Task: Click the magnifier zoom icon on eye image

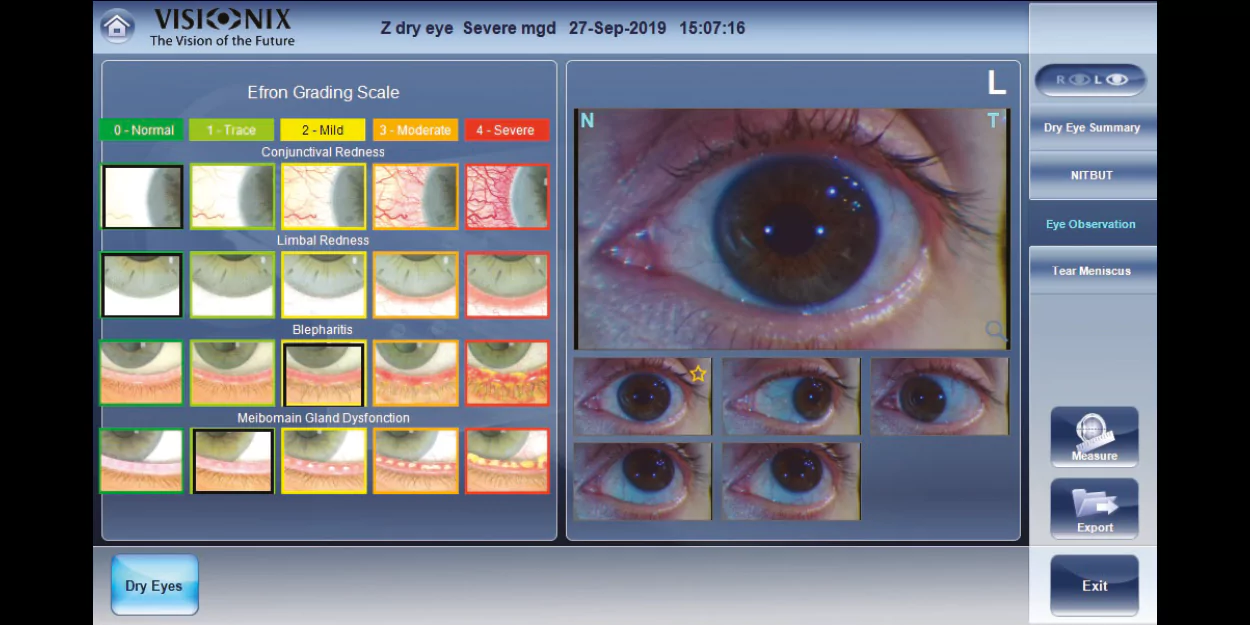Action: click(995, 330)
